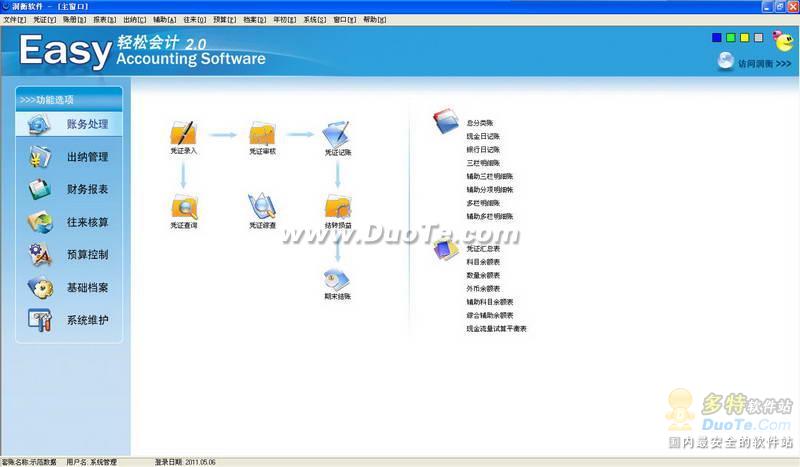Open the 外币余额表 foreign currency link
Viewport: 800px width, 467px height.
coord(483,288)
